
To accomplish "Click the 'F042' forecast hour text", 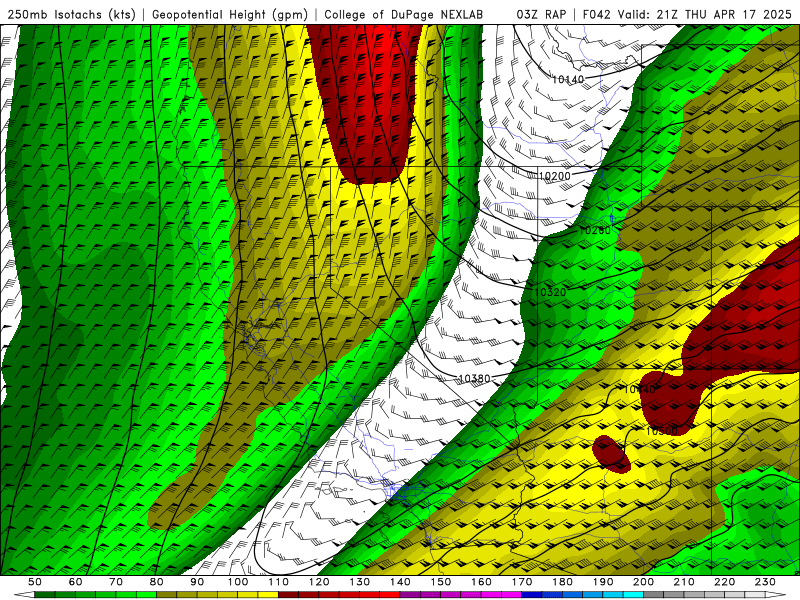I will [x=596, y=14].
